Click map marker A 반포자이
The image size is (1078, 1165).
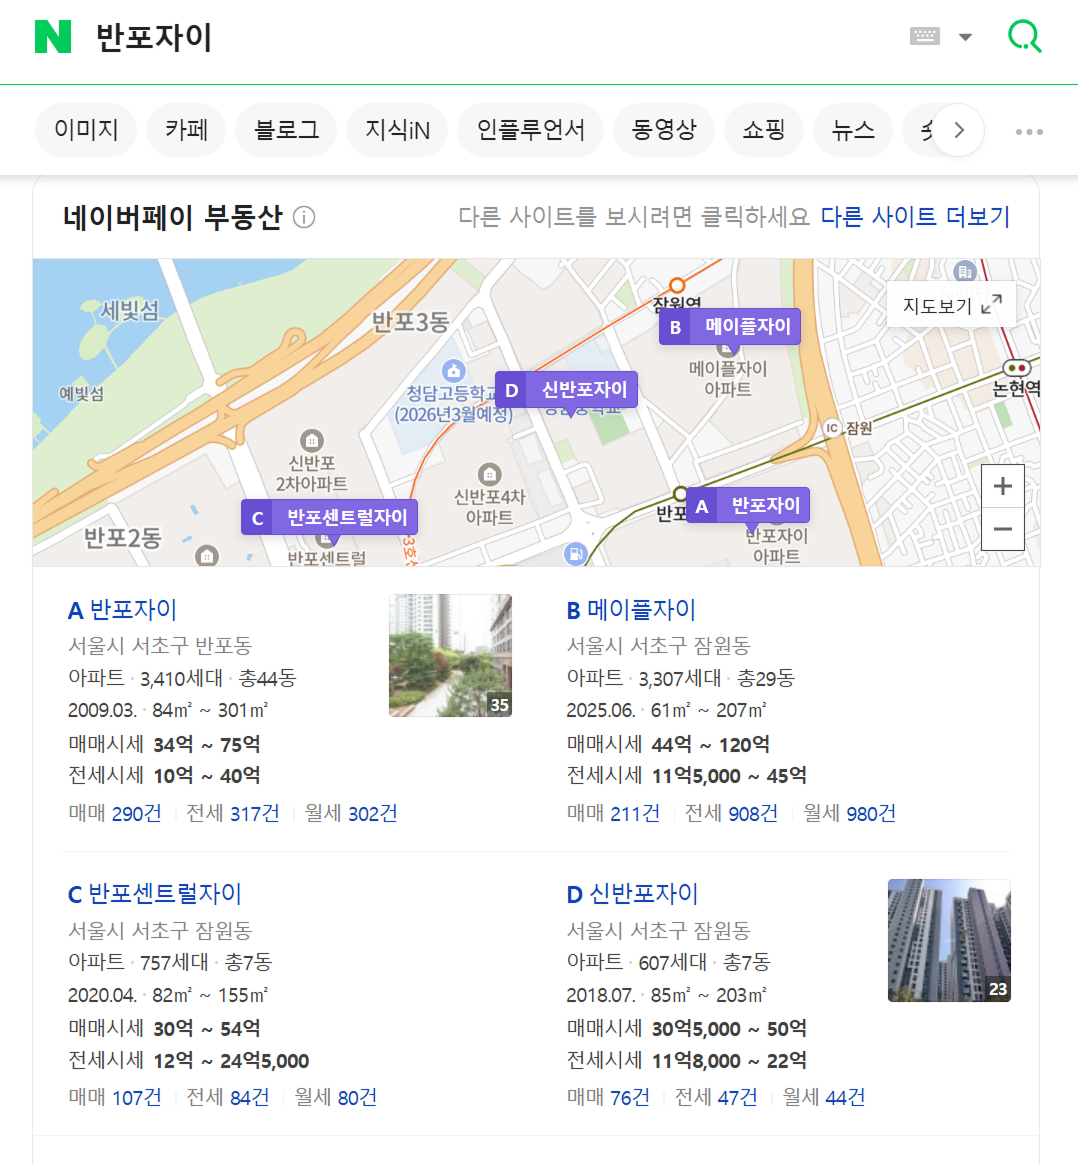748,505
